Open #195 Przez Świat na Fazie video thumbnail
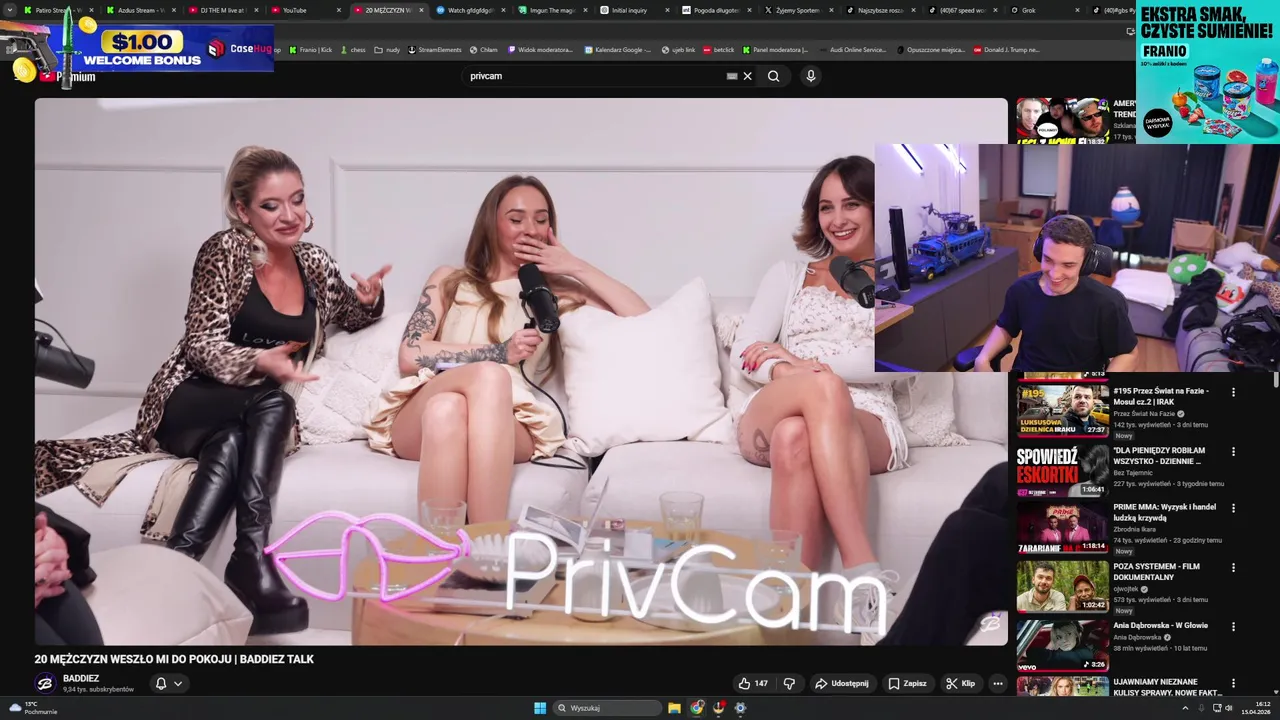1280x720 pixels. pos(1062,410)
